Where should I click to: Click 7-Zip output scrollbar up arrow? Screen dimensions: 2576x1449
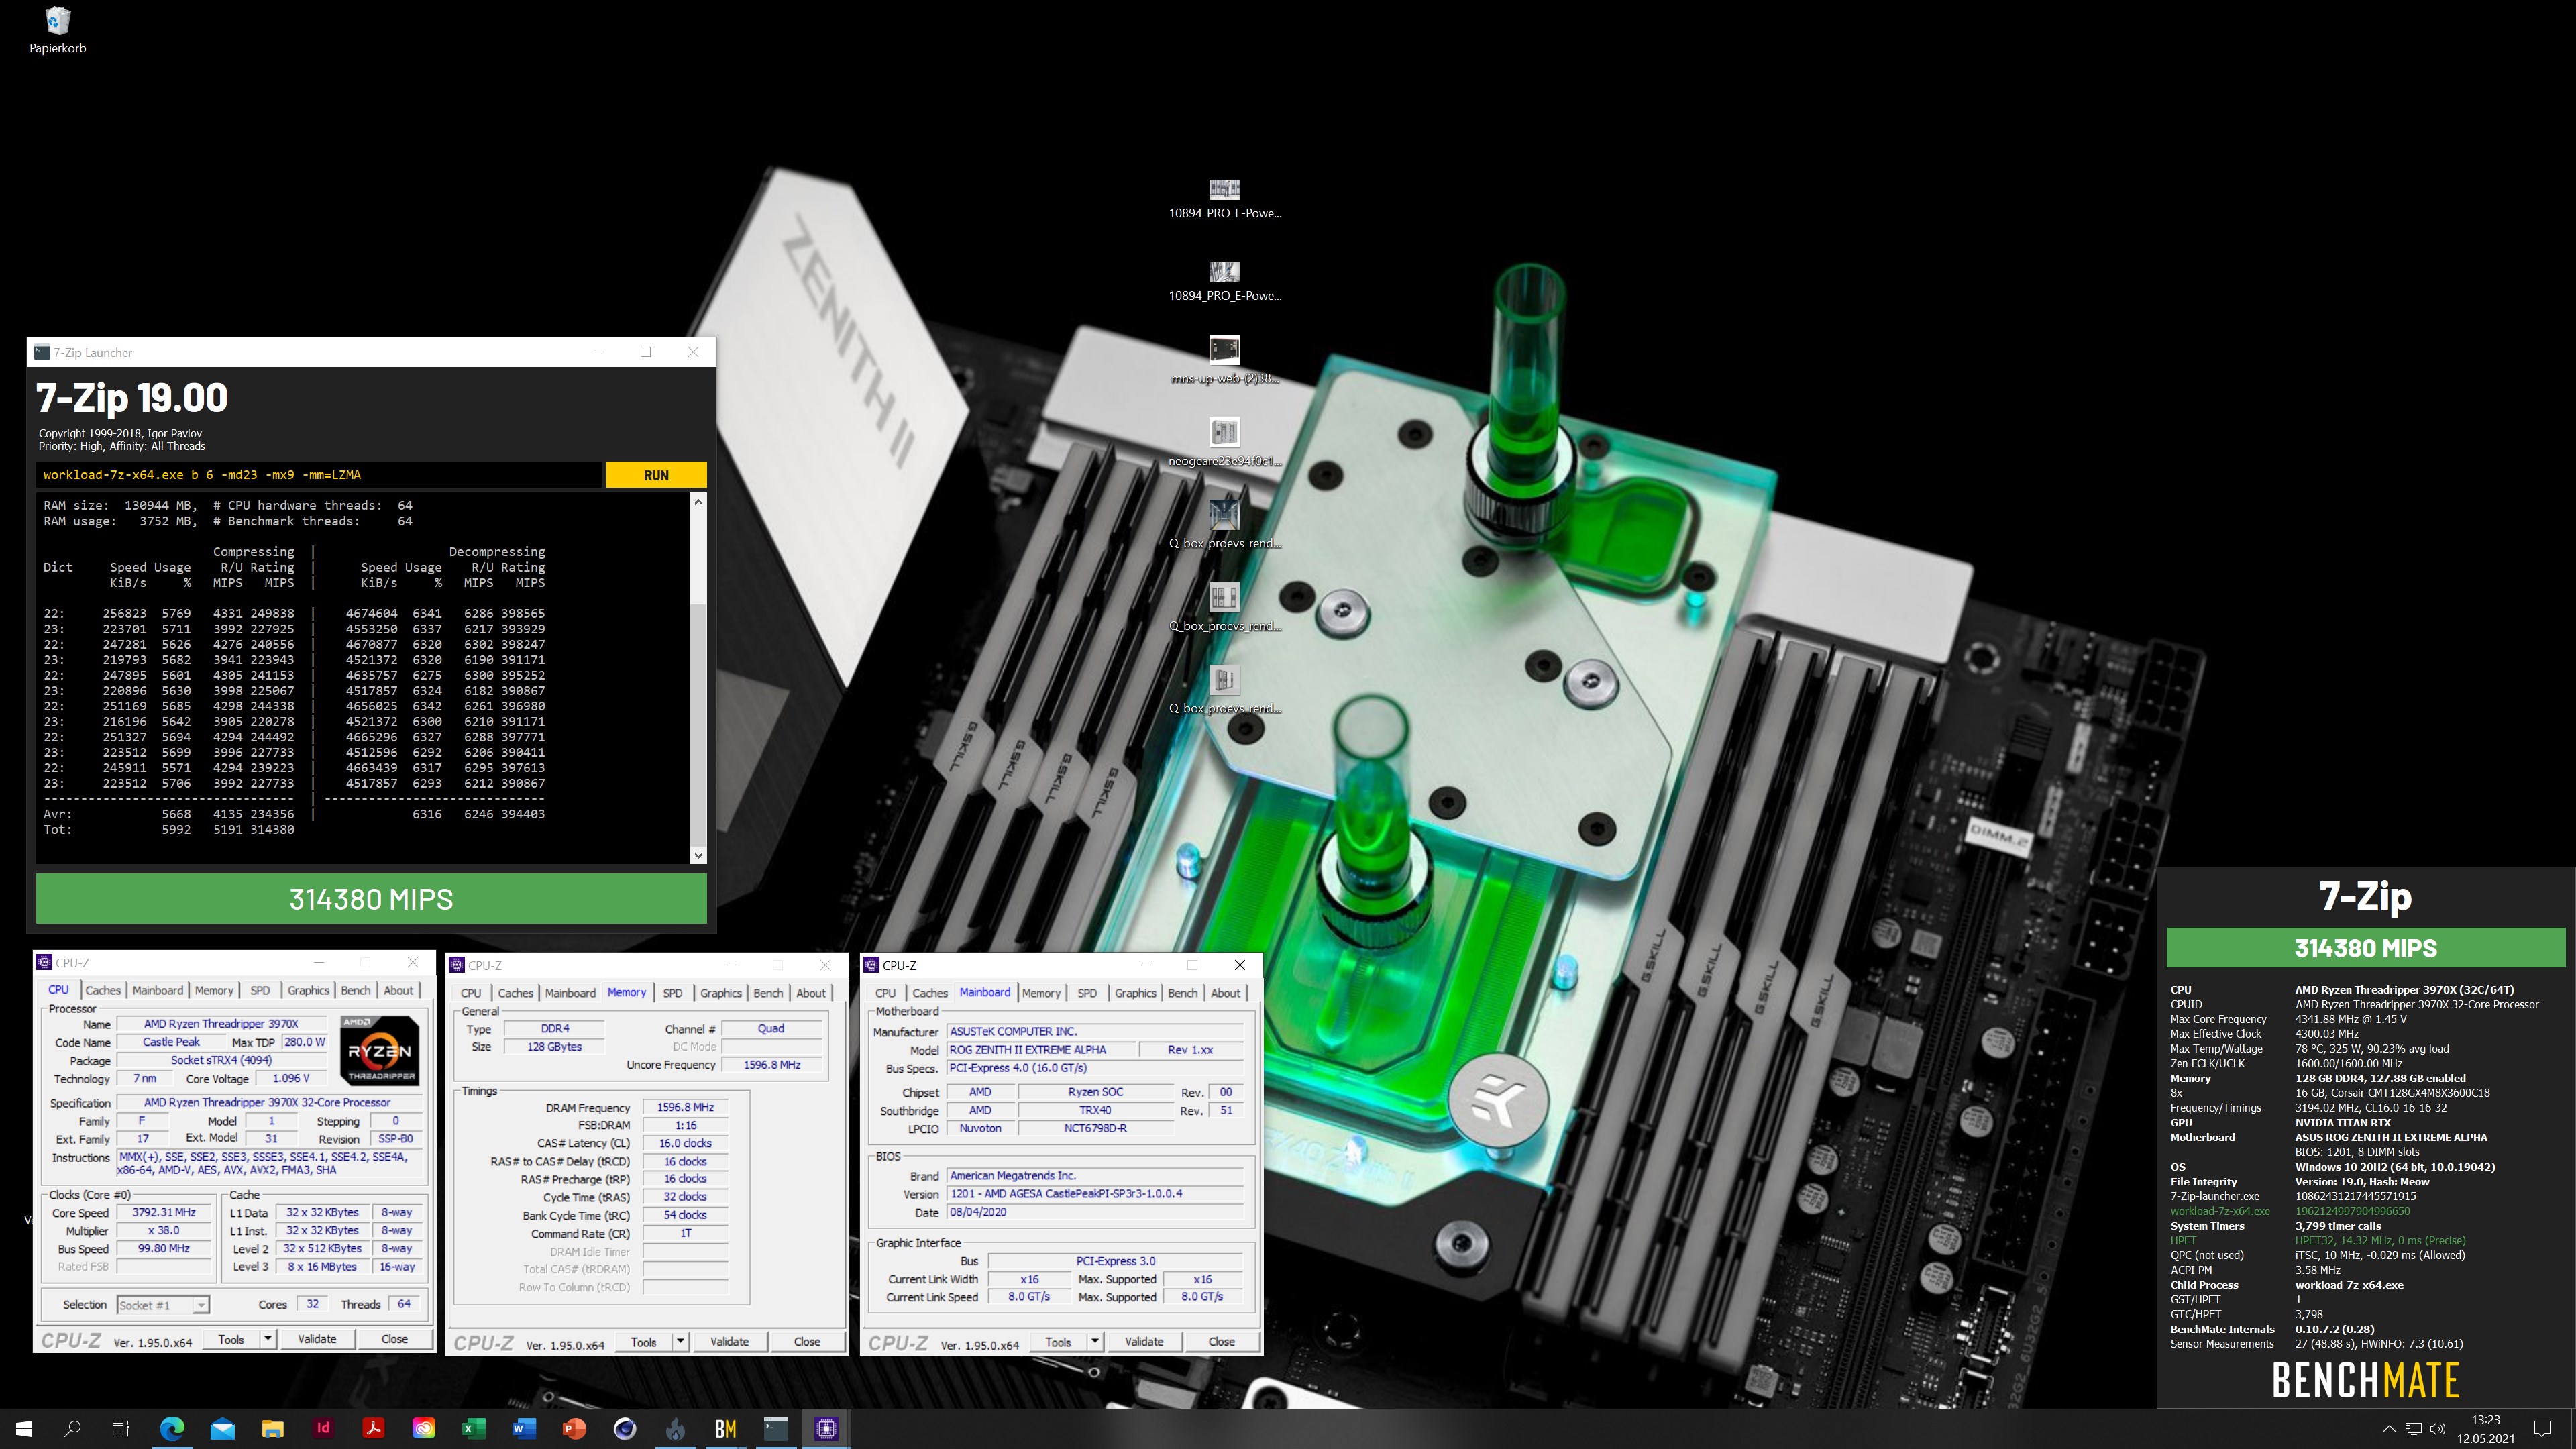698,501
